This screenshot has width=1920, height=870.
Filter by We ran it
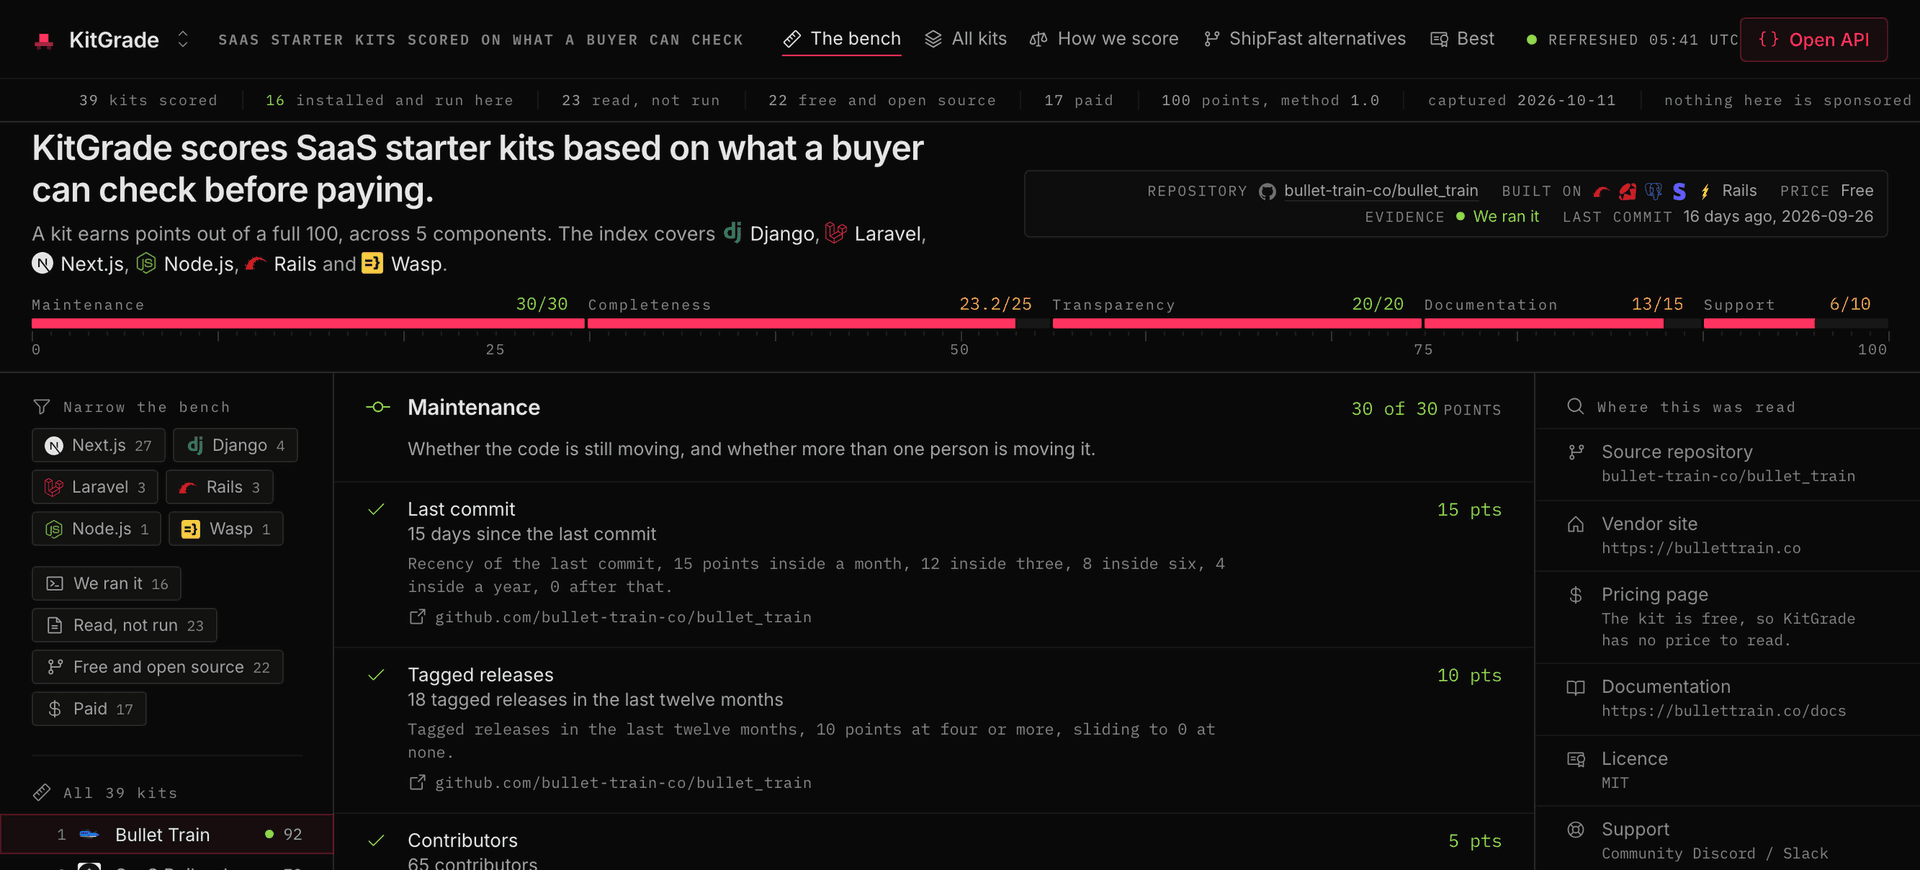(106, 583)
